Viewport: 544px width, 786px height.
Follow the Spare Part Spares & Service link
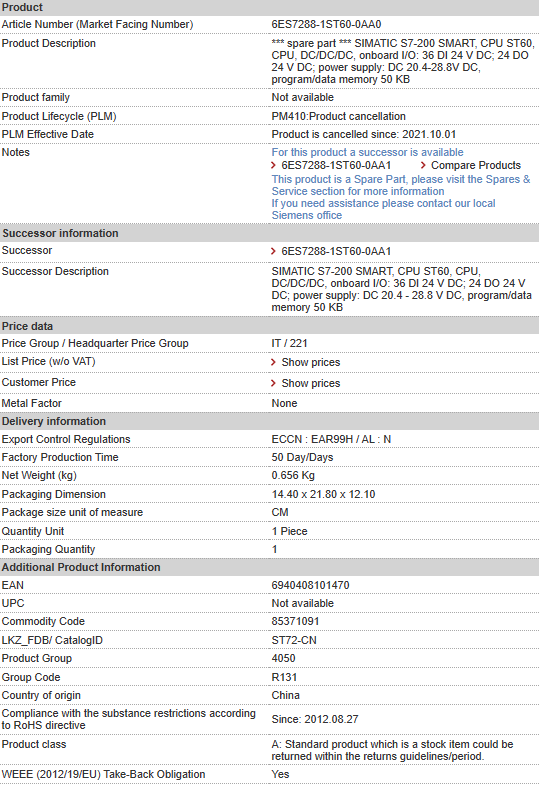pyautogui.click(x=401, y=185)
